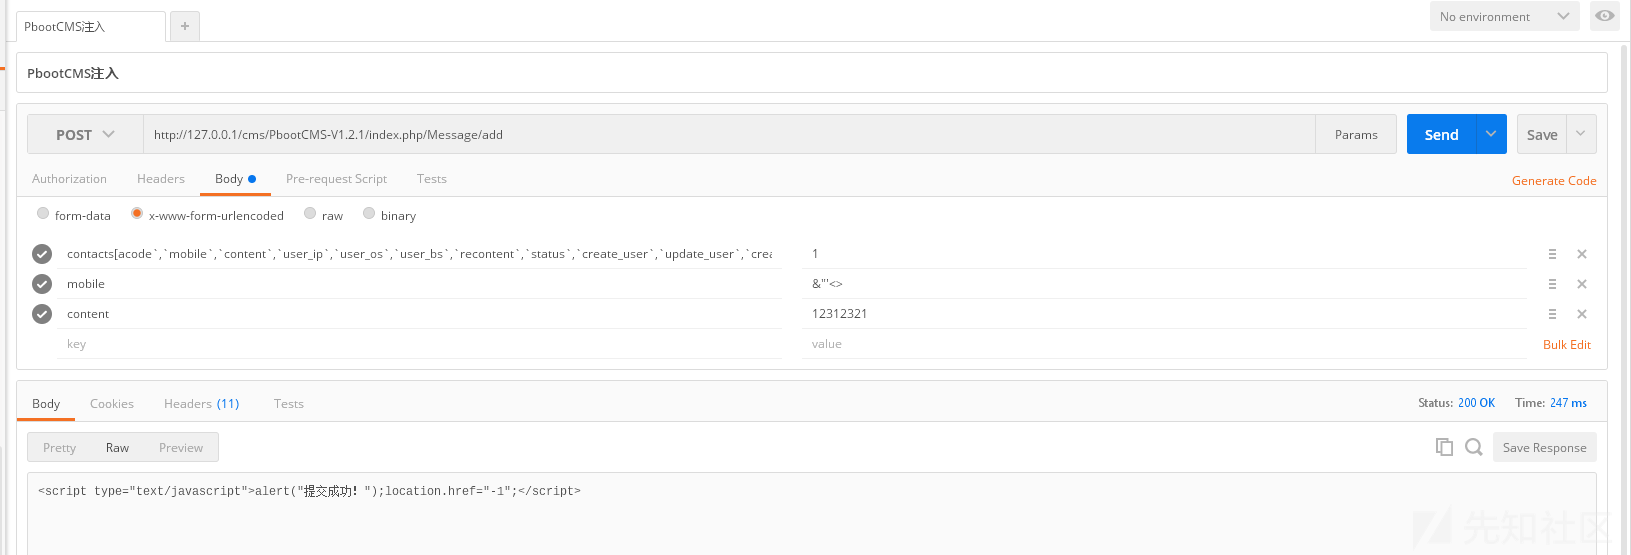Image resolution: width=1631 pixels, height=555 pixels.
Task: Open No environment dropdown
Action: pyautogui.click(x=1505, y=16)
